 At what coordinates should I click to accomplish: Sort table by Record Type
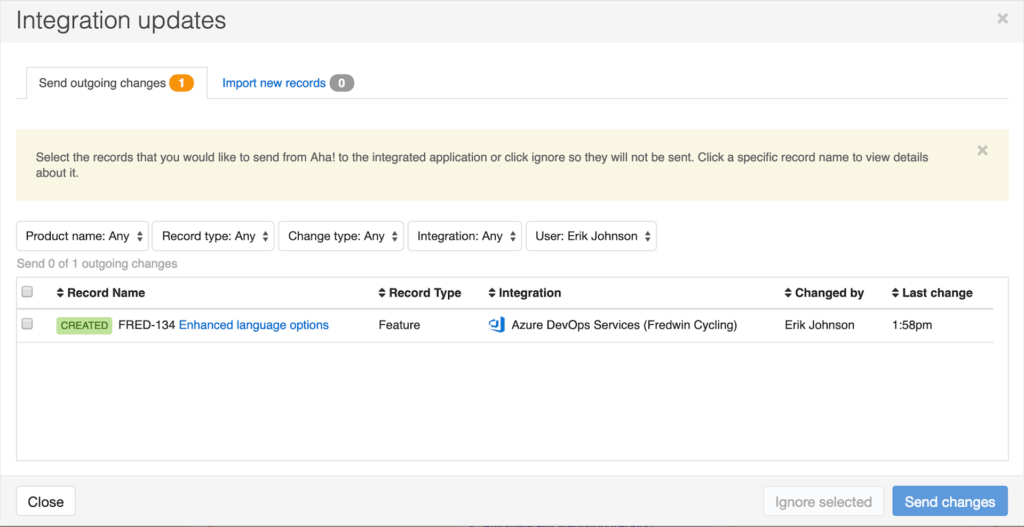coord(420,293)
